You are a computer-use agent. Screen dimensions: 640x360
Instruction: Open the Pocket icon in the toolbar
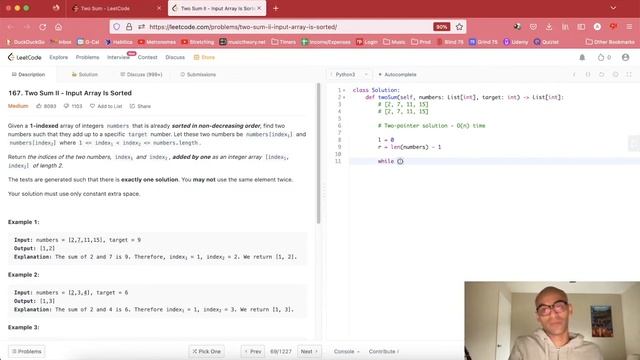533,27
